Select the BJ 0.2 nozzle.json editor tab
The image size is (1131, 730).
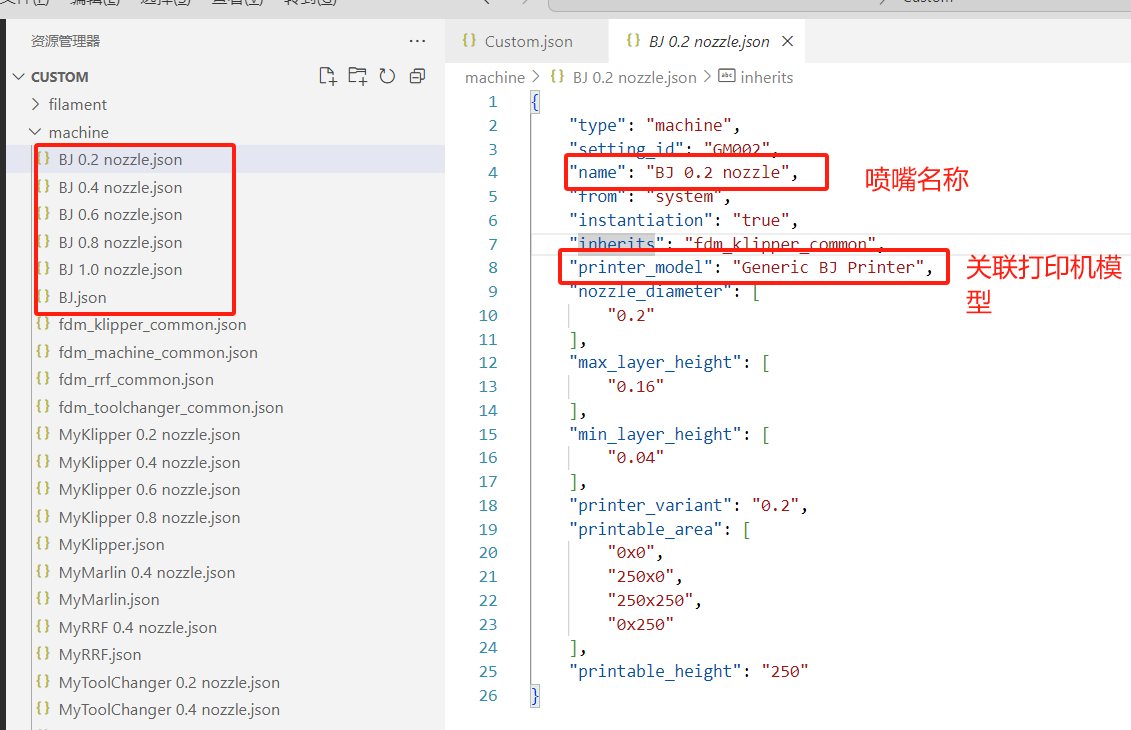click(708, 41)
